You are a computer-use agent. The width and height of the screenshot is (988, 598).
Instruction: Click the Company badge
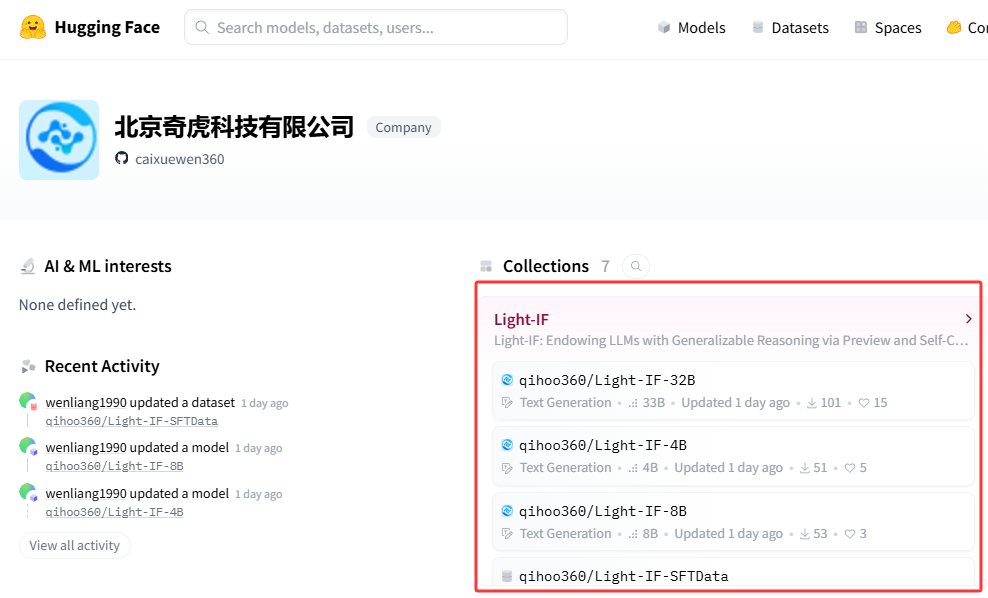[x=403, y=127]
